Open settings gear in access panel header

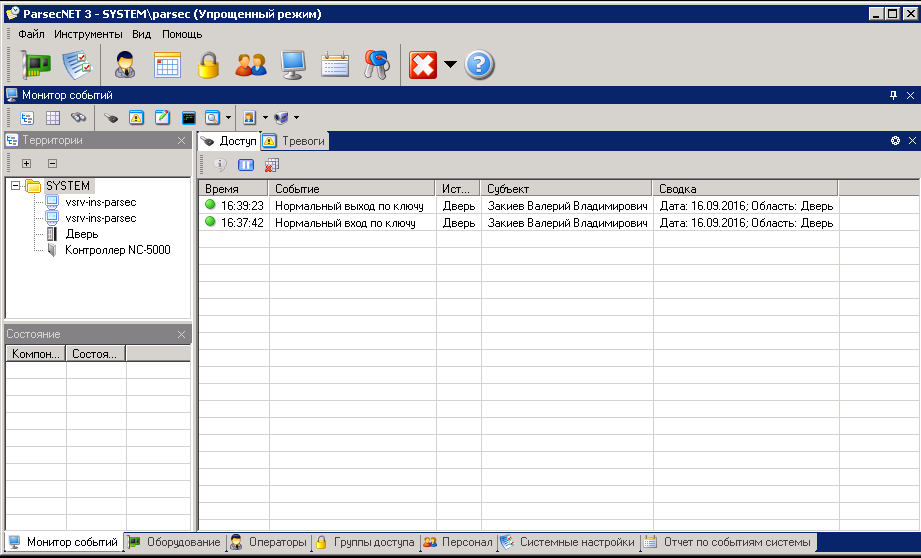(895, 140)
